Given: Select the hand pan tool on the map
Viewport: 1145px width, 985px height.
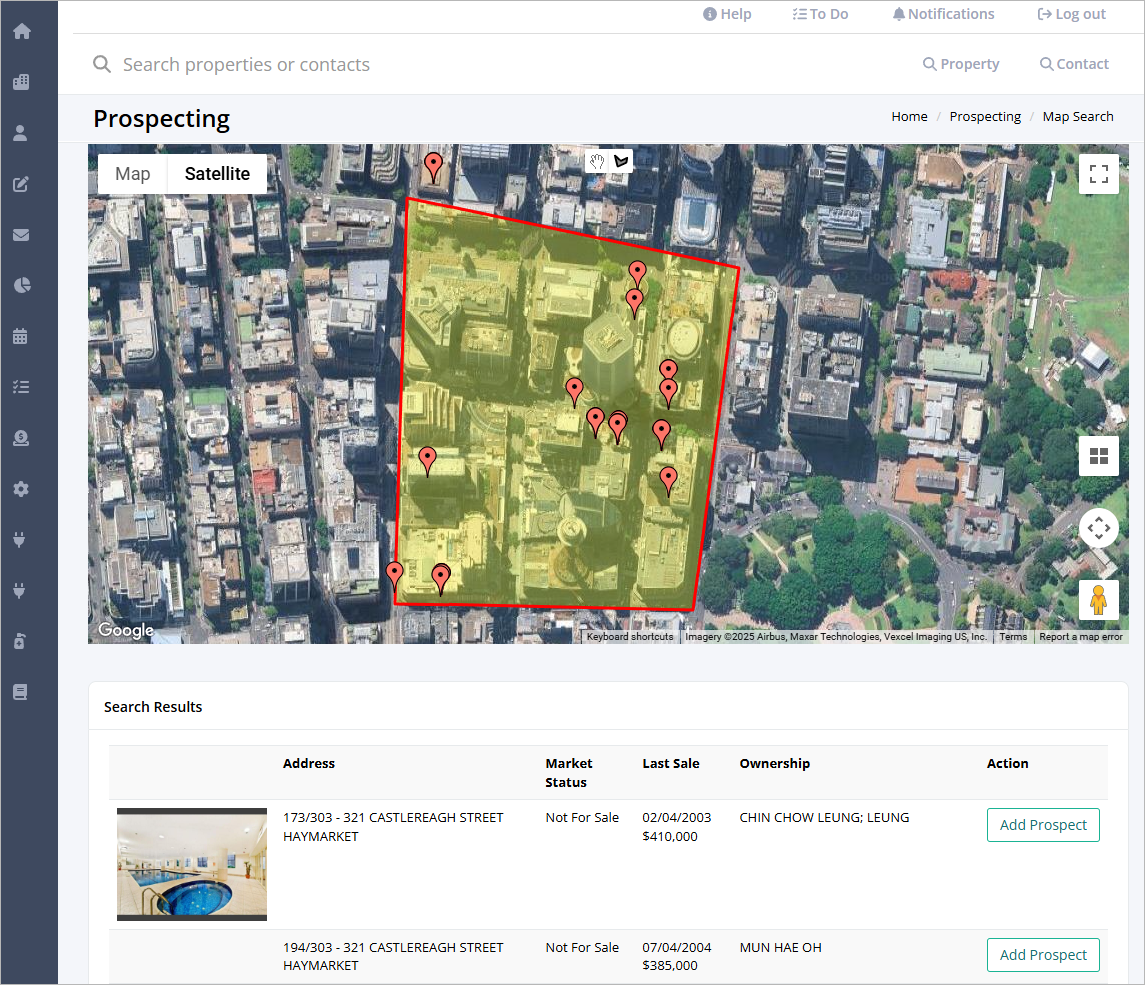Looking at the screenshot, I should tap(596, 160).
